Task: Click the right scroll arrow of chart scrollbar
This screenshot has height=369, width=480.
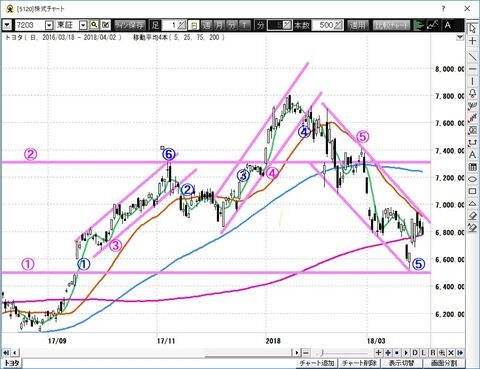Action: tap(297, 353)
